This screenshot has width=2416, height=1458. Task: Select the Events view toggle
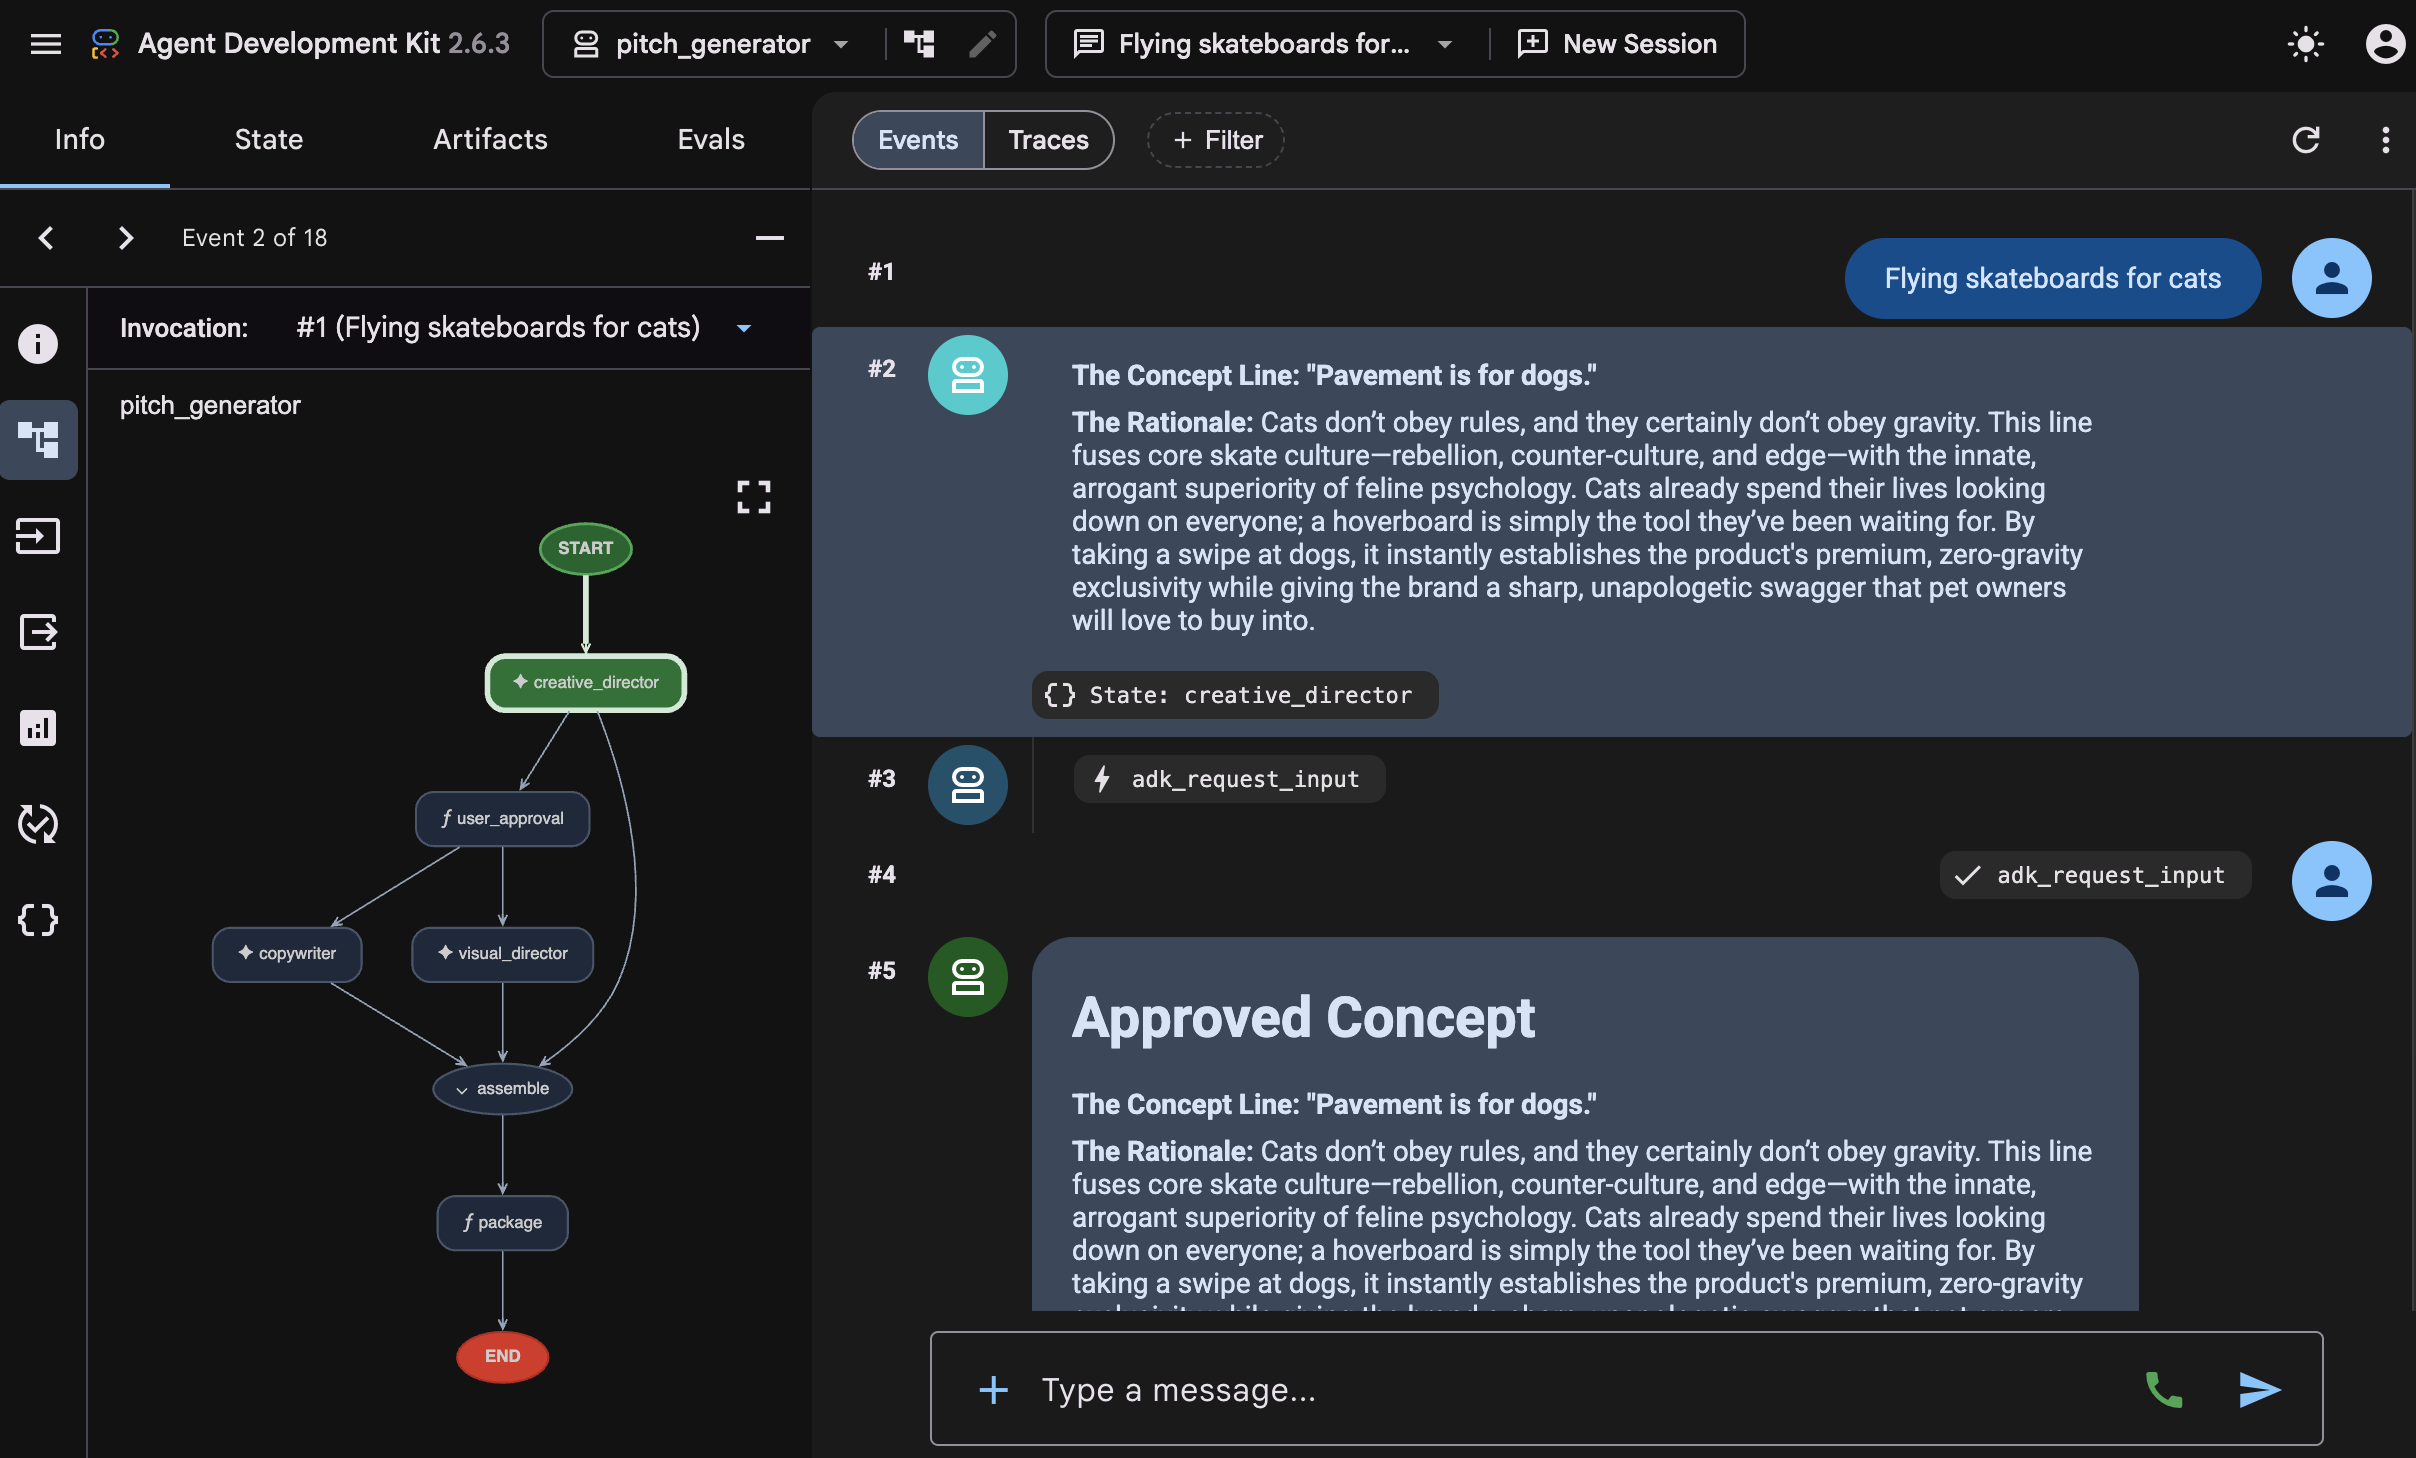[x=918, y=140]
